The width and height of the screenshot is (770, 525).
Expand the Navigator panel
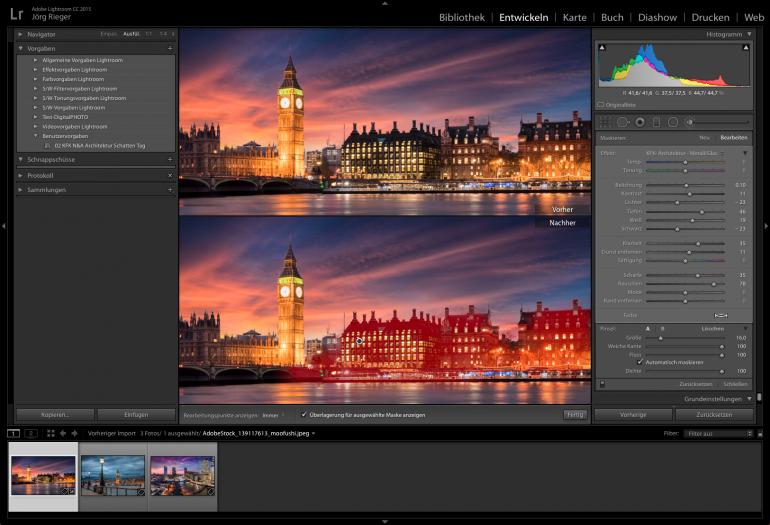tap(20, 34)
